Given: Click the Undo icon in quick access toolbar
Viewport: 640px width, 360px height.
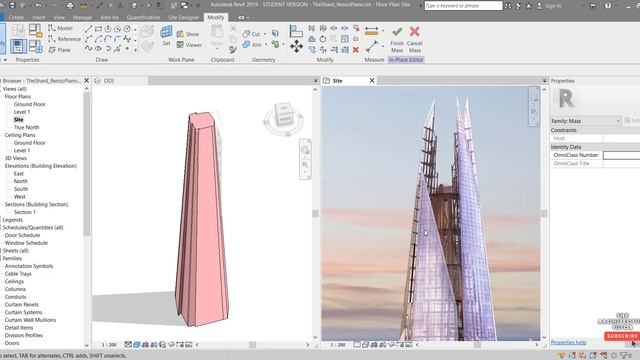Looking at the screenshot, I should (38, 6).
